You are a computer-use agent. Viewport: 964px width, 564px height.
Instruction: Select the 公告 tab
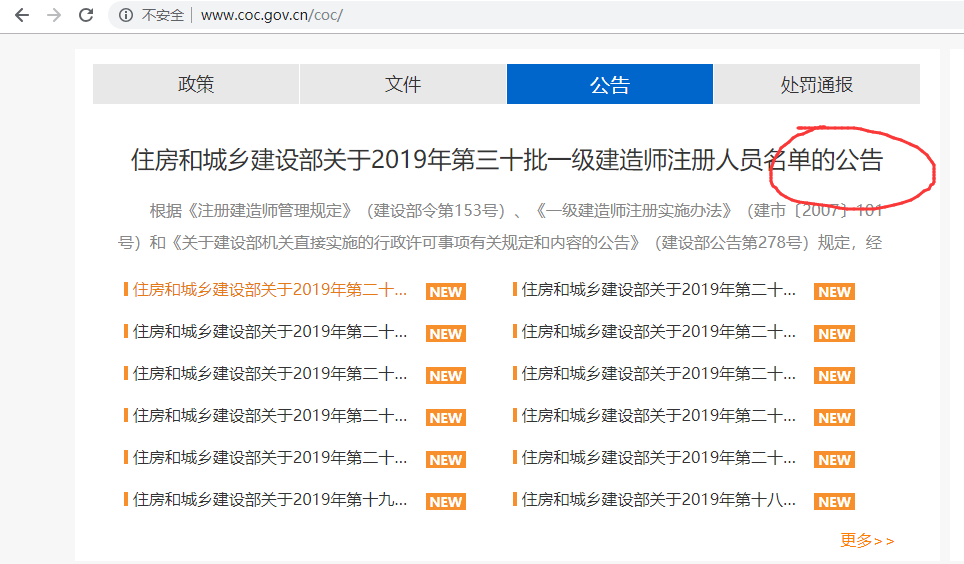click(610, 84)
